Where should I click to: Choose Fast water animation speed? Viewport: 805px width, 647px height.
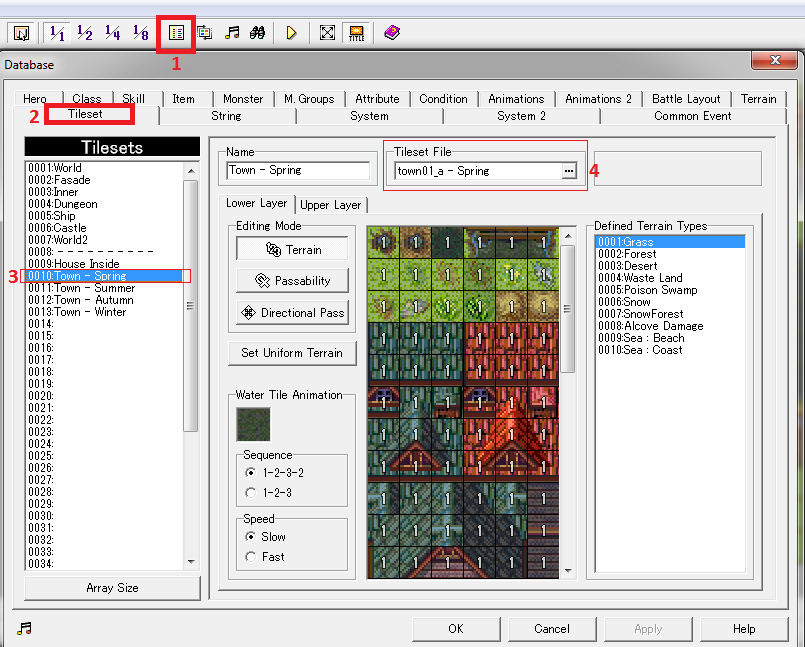(250, 556)
